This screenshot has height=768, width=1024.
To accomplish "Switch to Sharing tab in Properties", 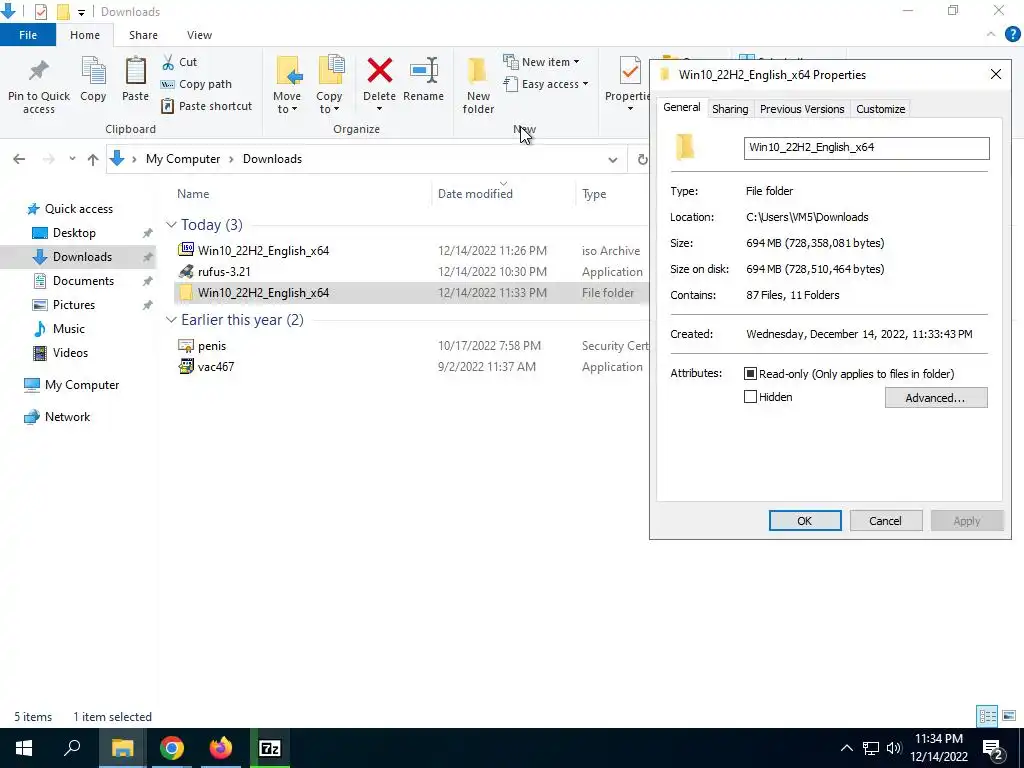I will coord(730,109).
